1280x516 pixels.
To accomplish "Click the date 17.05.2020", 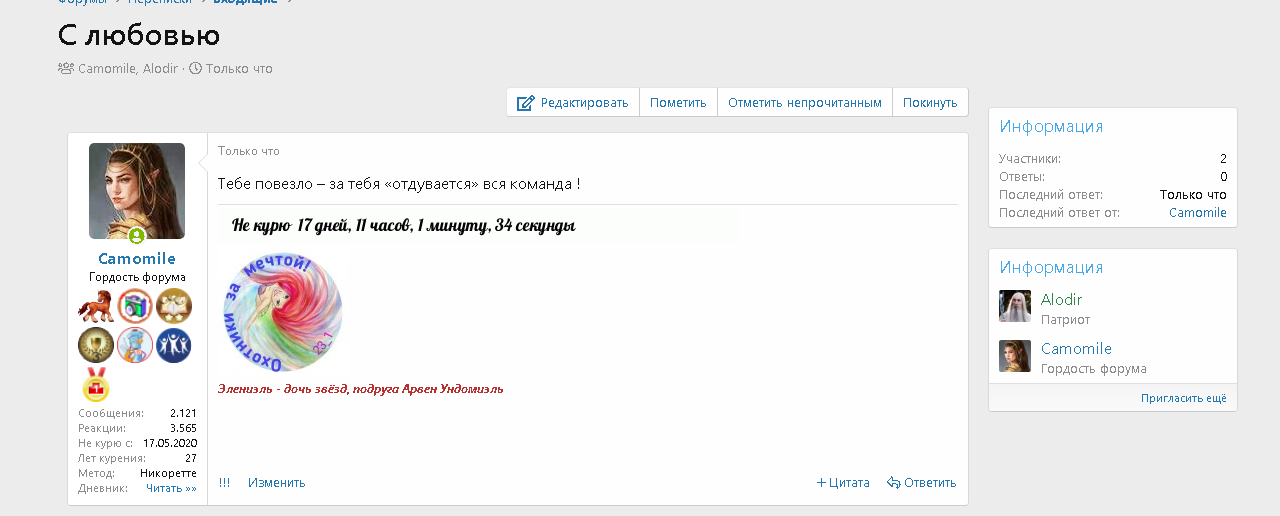I will [170, 443].
